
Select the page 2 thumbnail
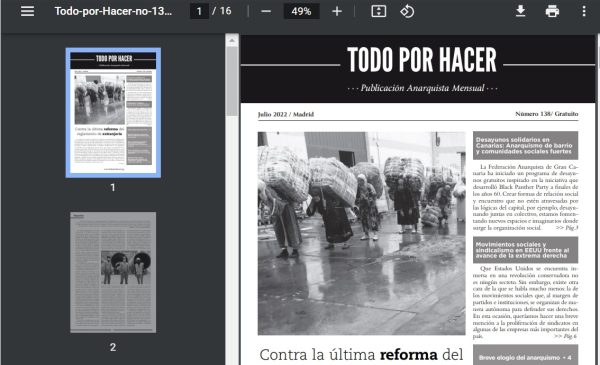(113, 272)
